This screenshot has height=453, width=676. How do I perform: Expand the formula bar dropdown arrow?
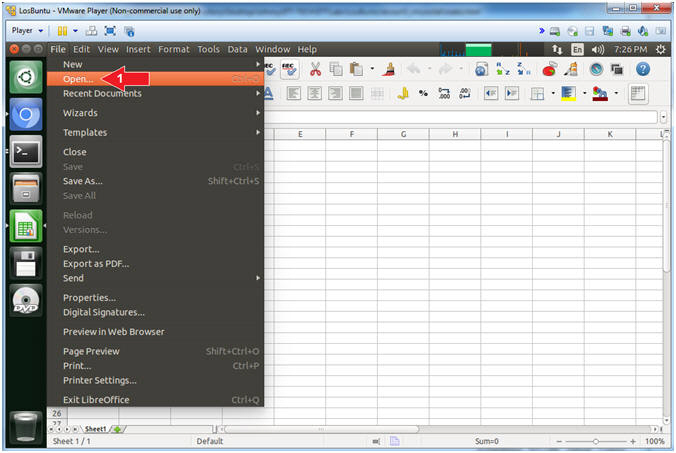(663, 117)
